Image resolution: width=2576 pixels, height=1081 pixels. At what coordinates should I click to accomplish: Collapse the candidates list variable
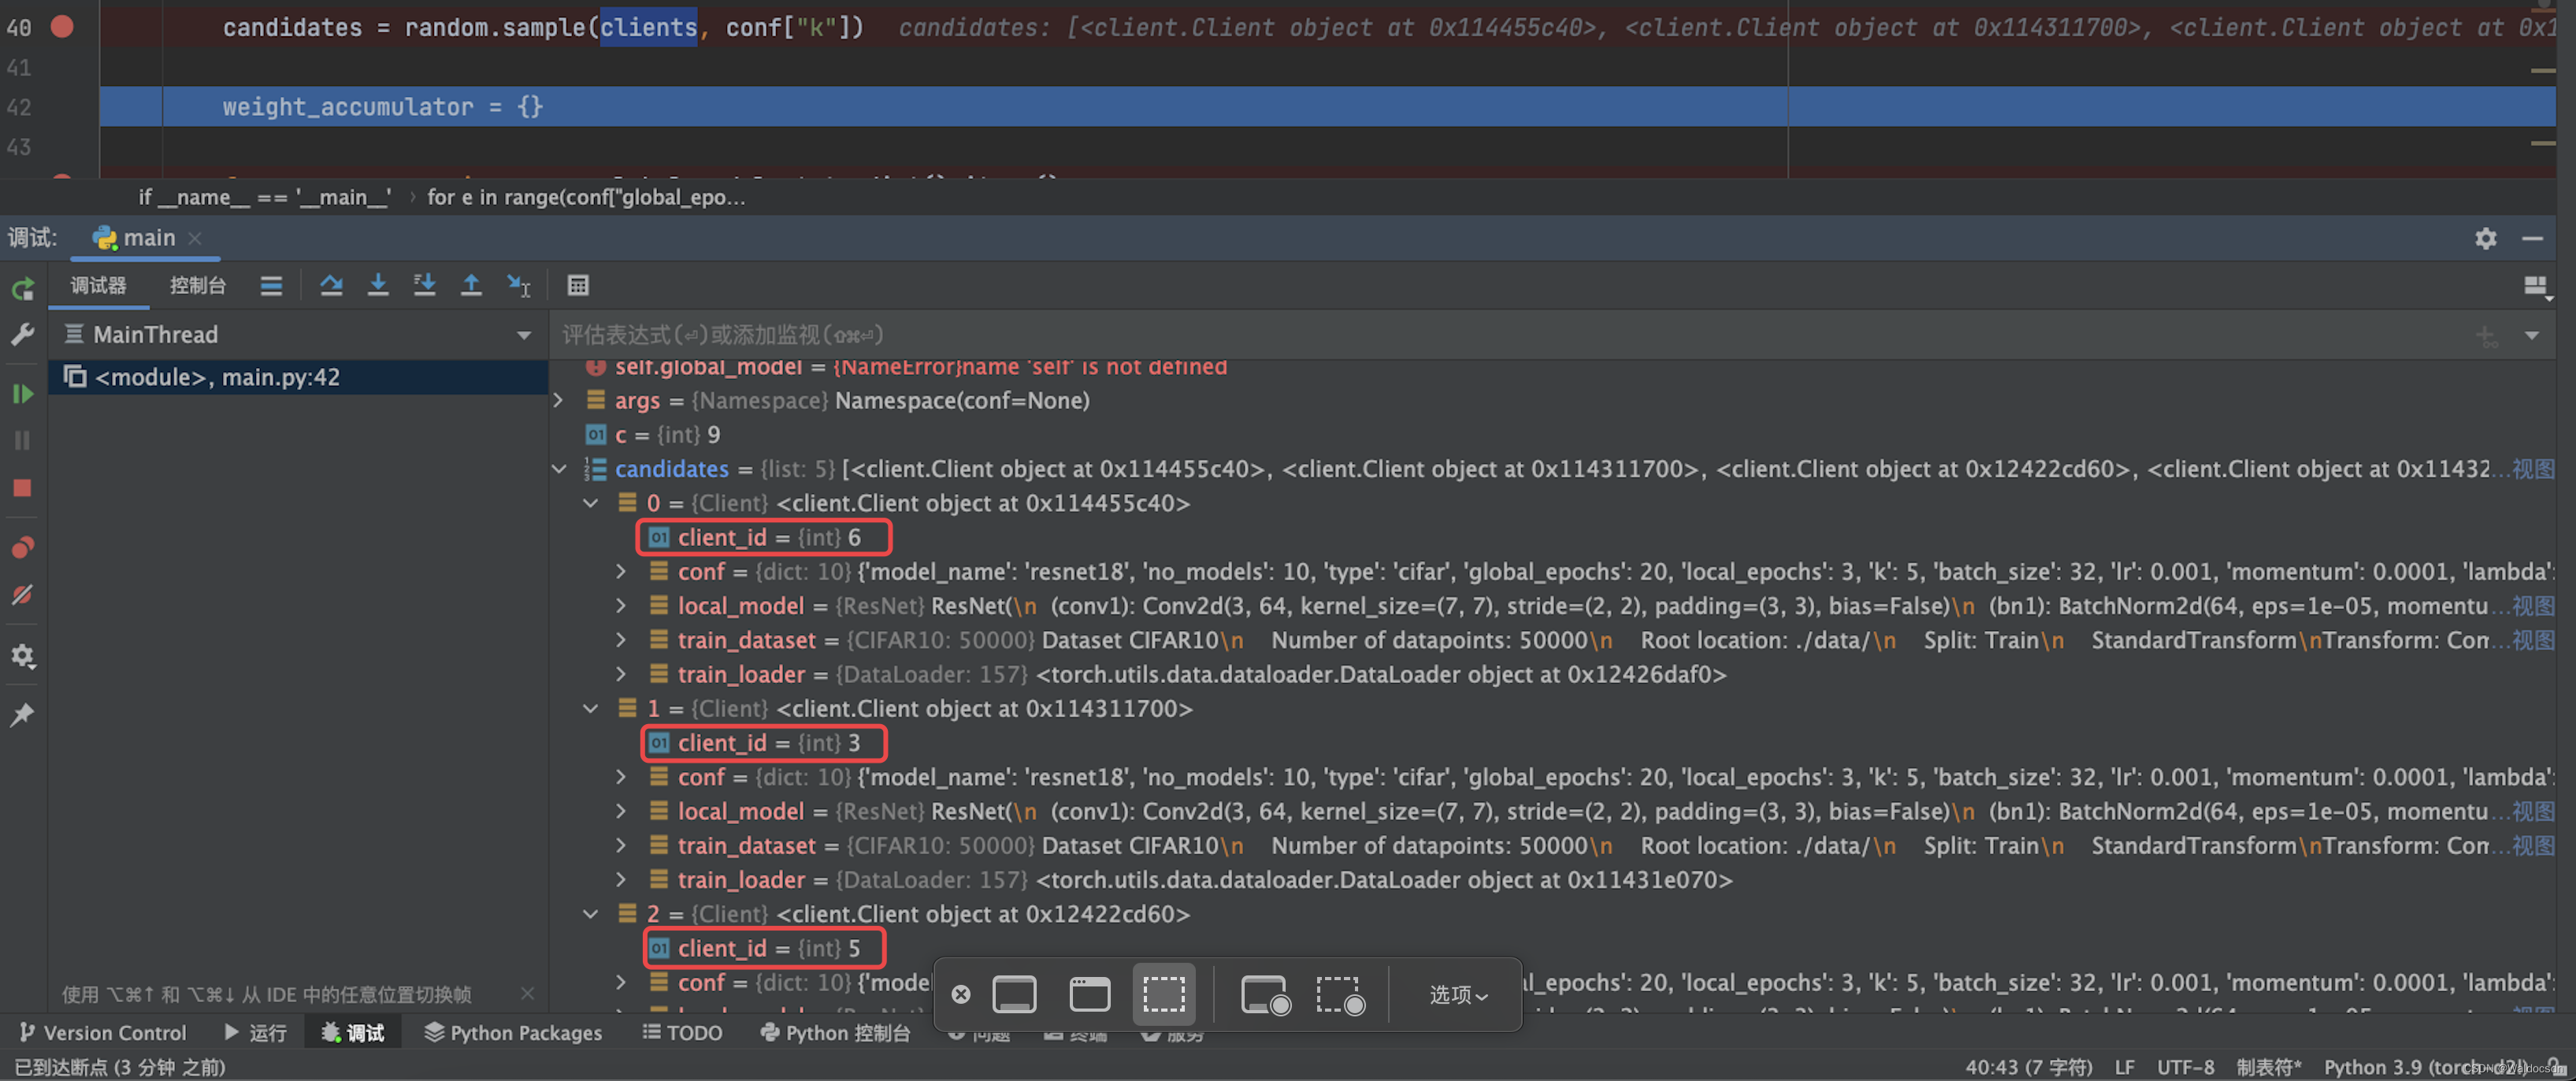coord(560,469)
